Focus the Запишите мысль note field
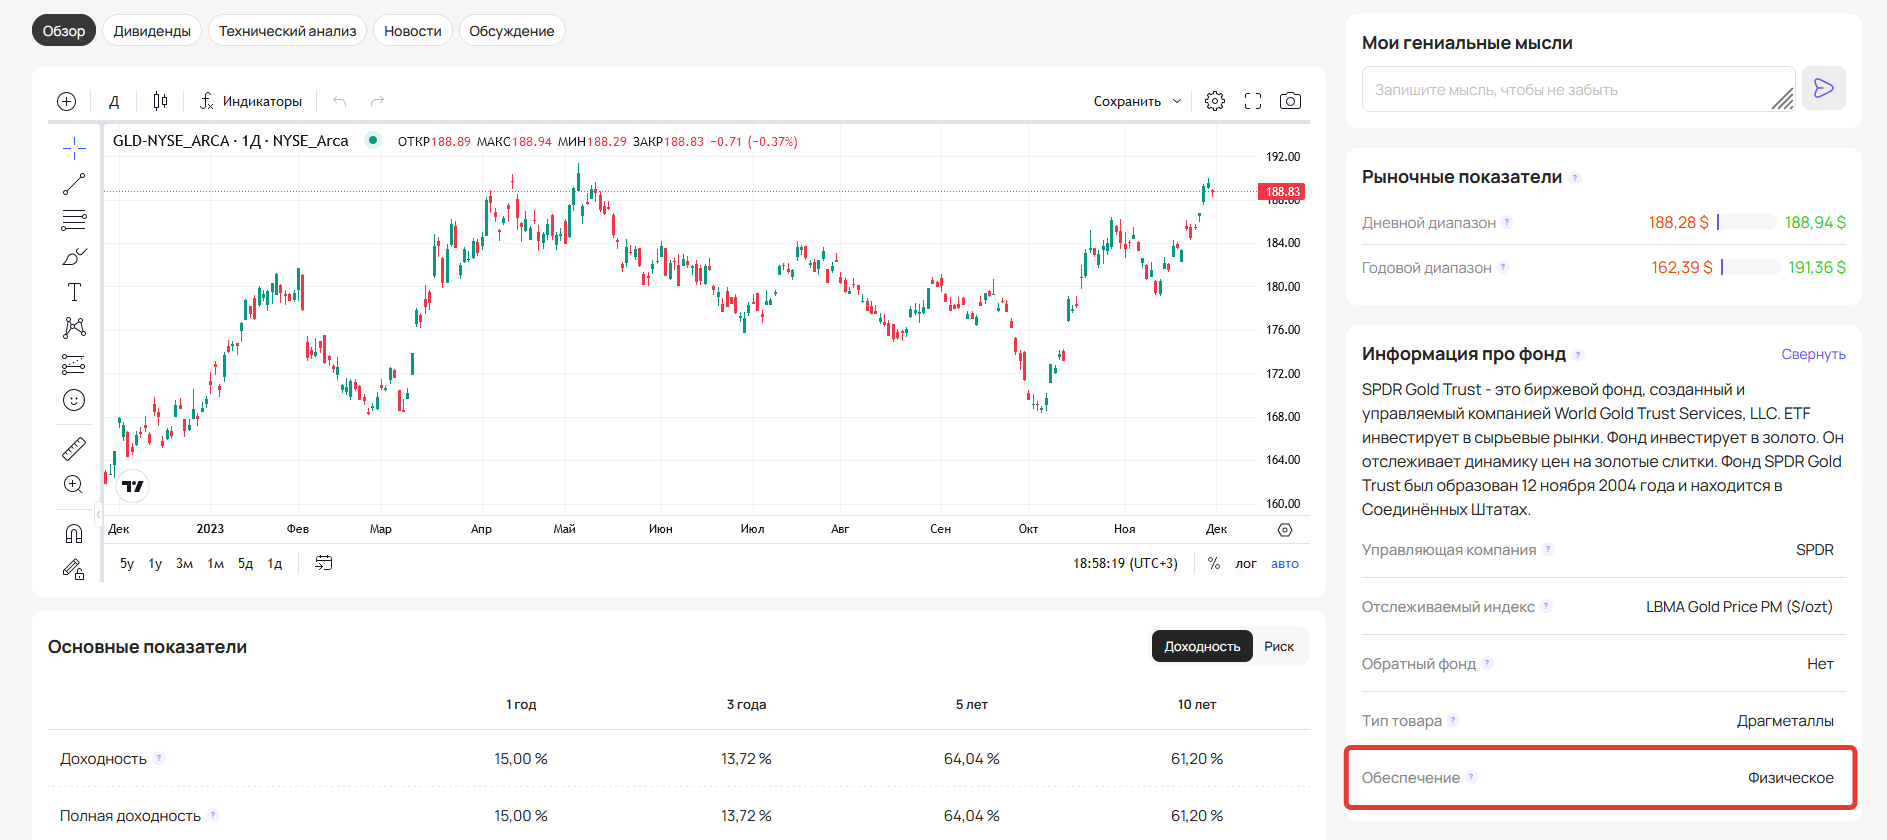 [1579, 89]
